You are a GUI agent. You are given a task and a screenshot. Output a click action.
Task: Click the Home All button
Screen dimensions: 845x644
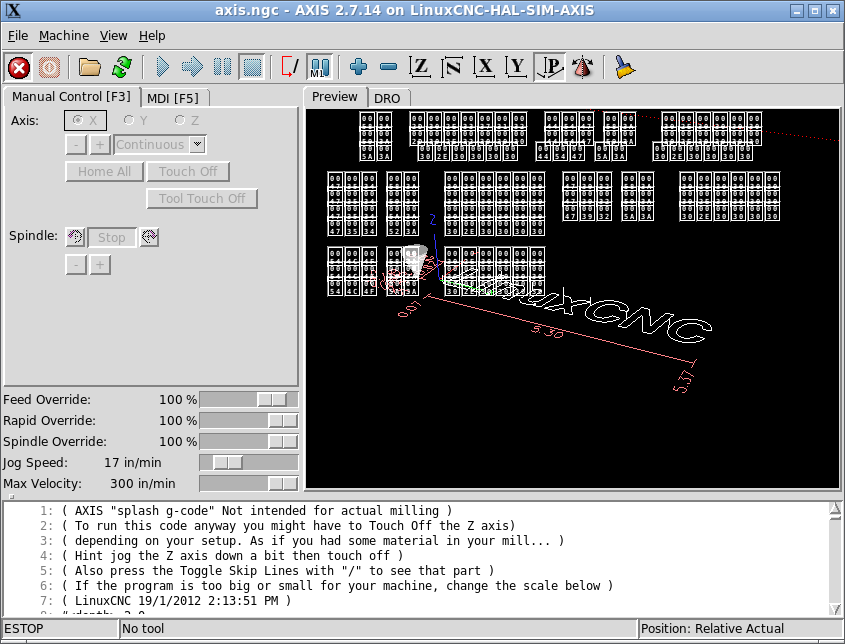click(105, 171)
